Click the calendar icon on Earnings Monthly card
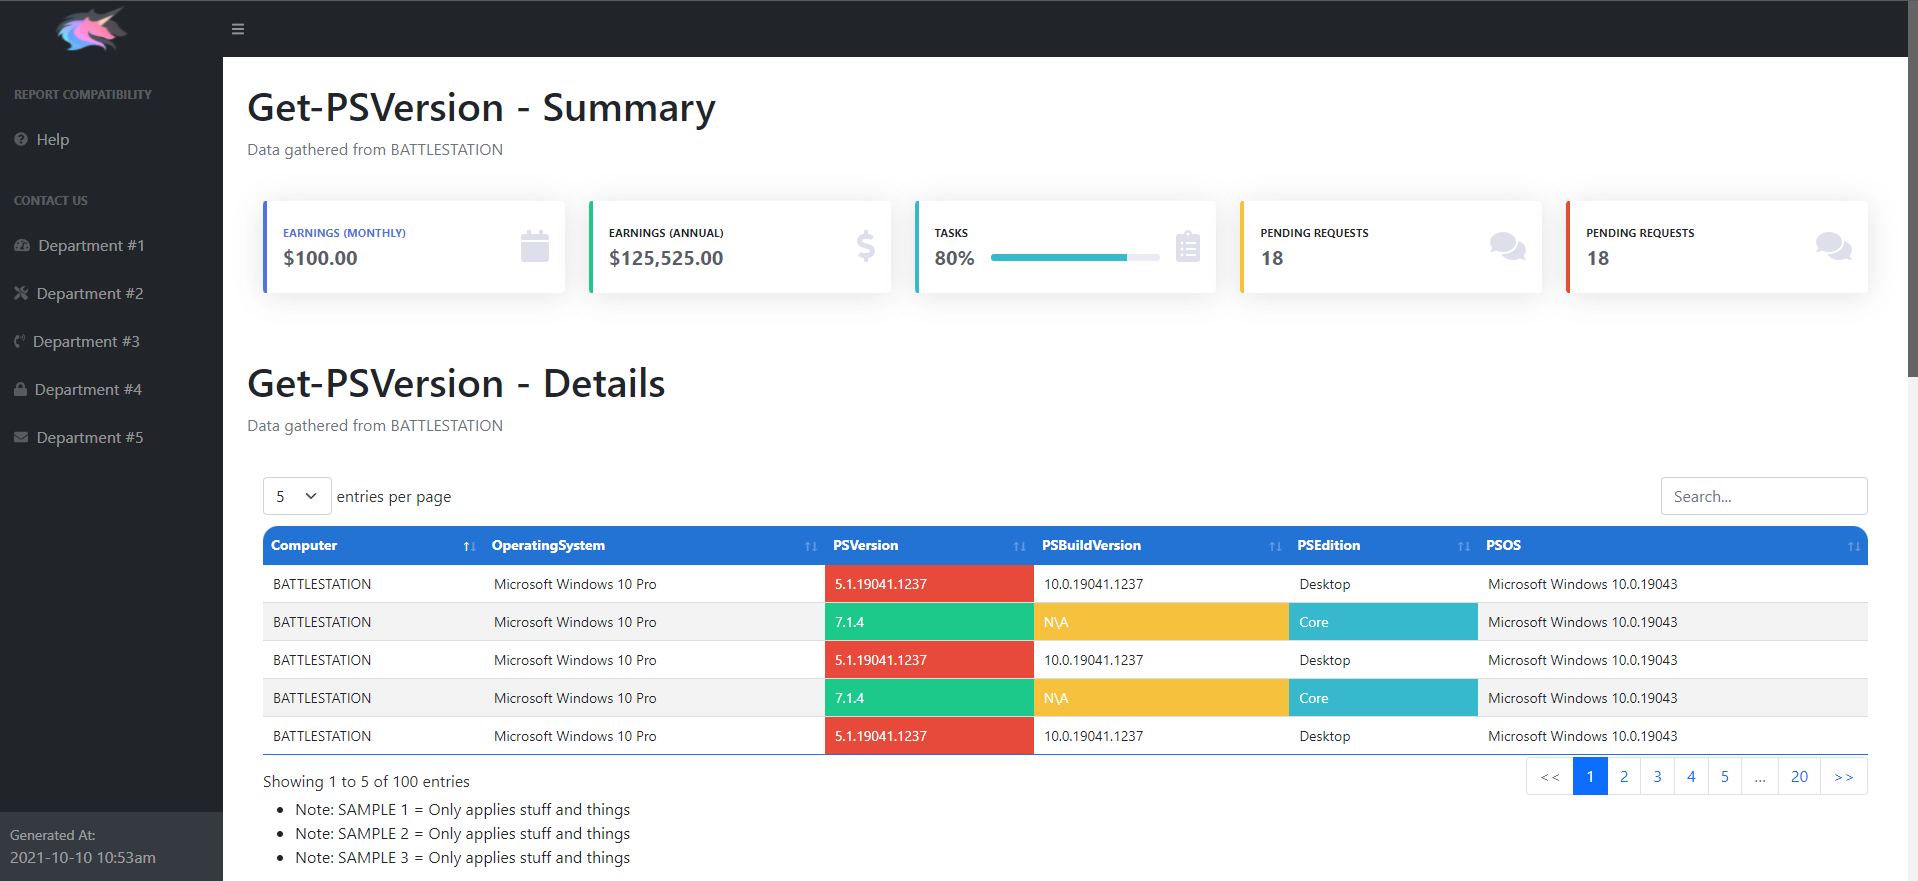 click(x=535, y=246)
